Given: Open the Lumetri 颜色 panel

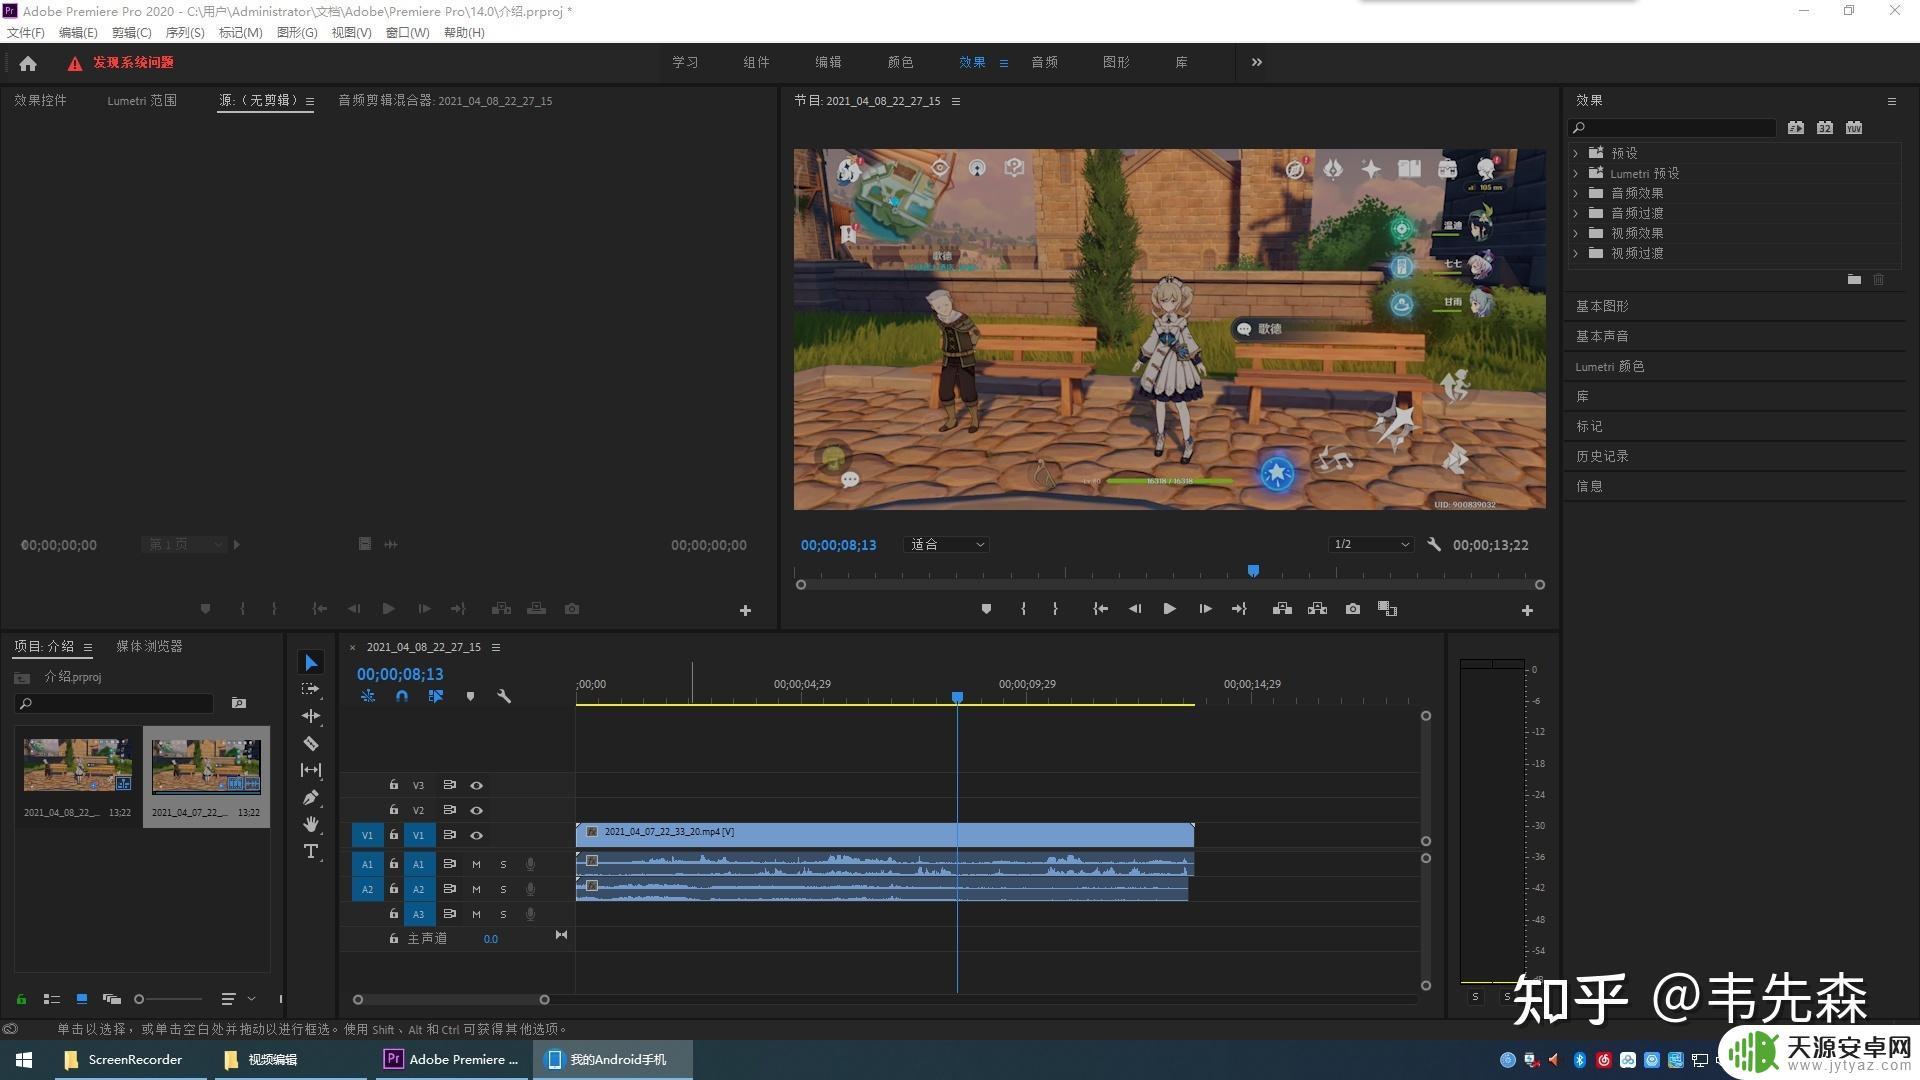Looking at the screenshot, I should (1609, 366).
